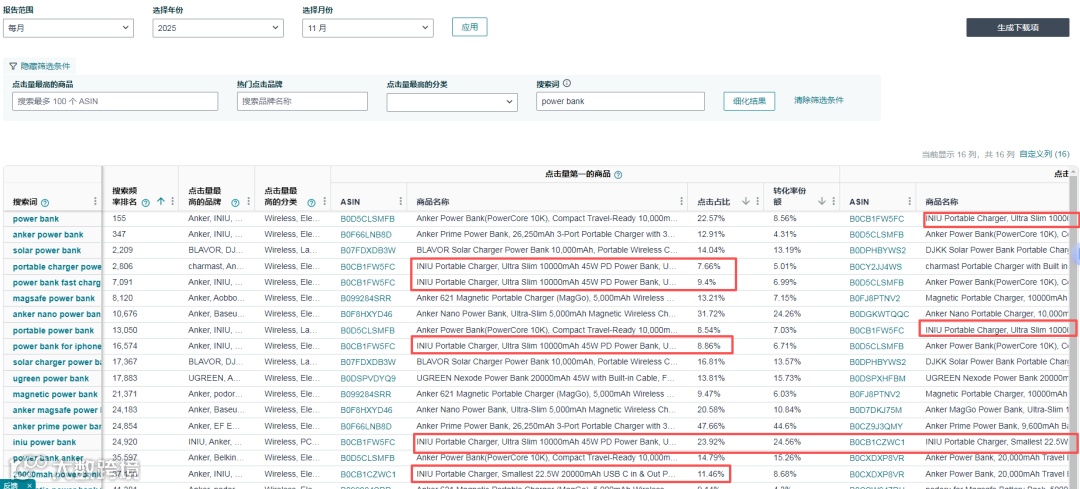Click the 清除筛选条件 link

[x=819, y=100]
